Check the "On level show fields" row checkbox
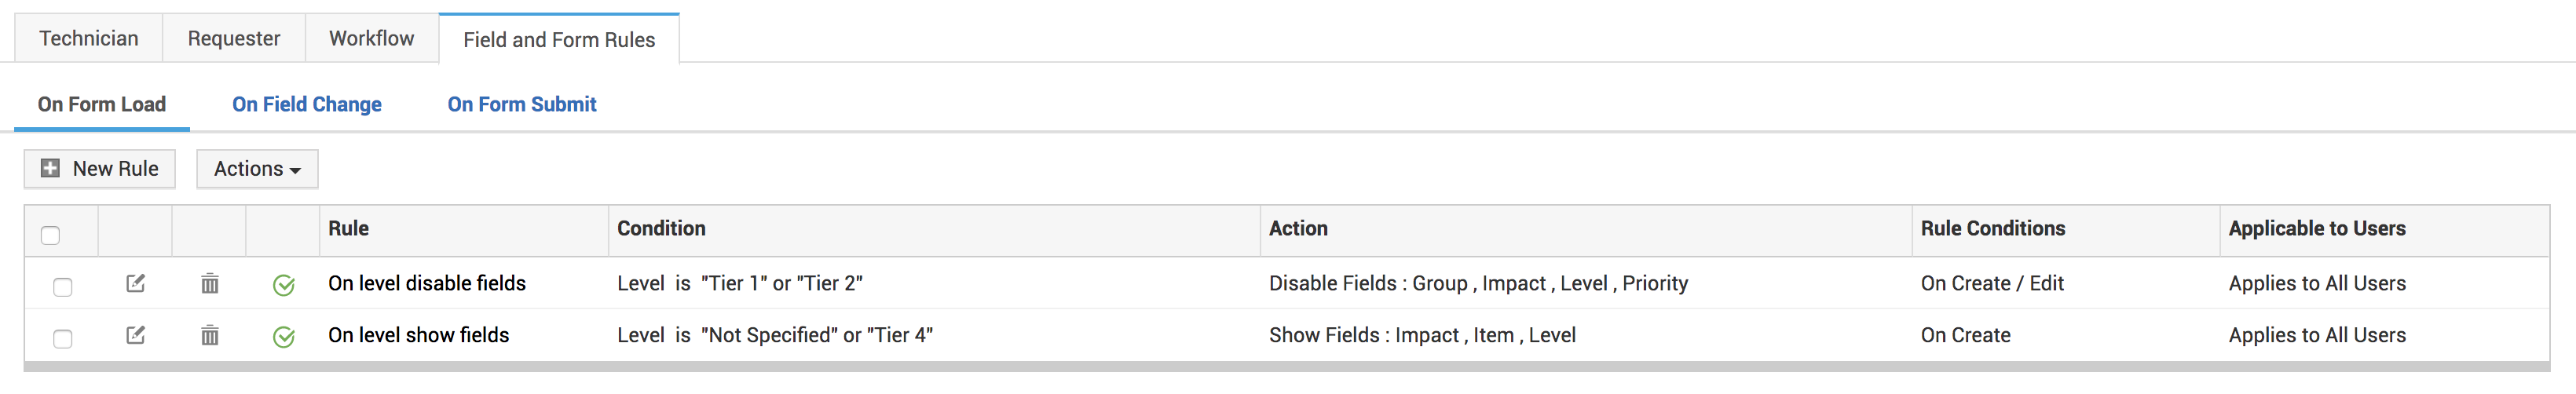The height and width of the screenshot is (394, 2576). (x=63, y=339)
